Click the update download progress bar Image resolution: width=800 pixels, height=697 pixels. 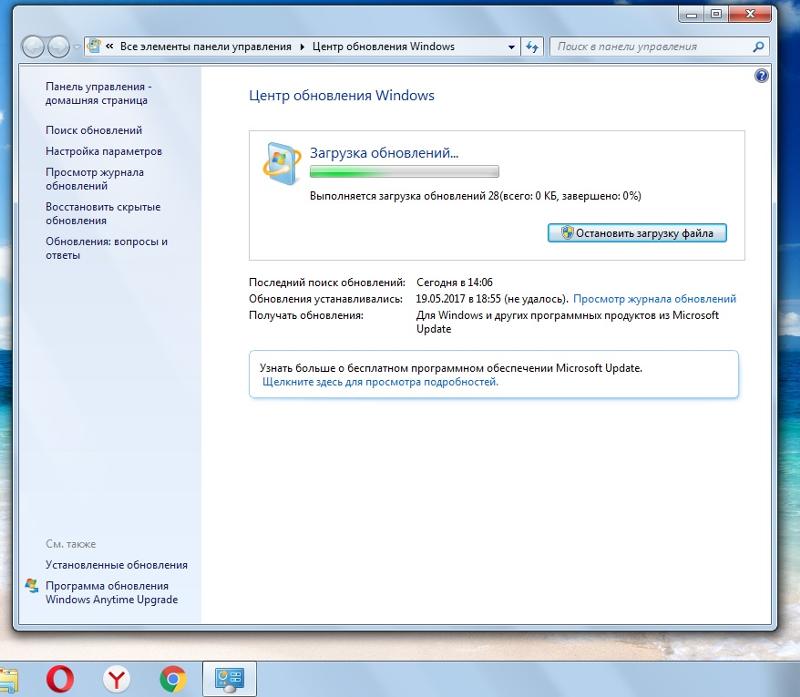404,171
